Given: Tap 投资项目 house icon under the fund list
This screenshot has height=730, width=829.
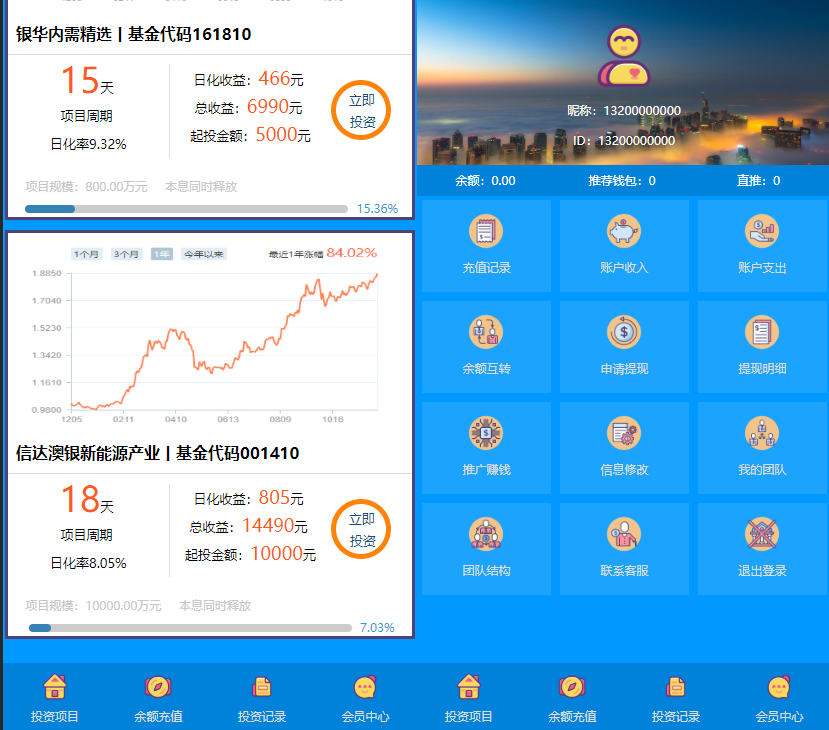Looking at the screenshot, I should (x=54, y=687).
